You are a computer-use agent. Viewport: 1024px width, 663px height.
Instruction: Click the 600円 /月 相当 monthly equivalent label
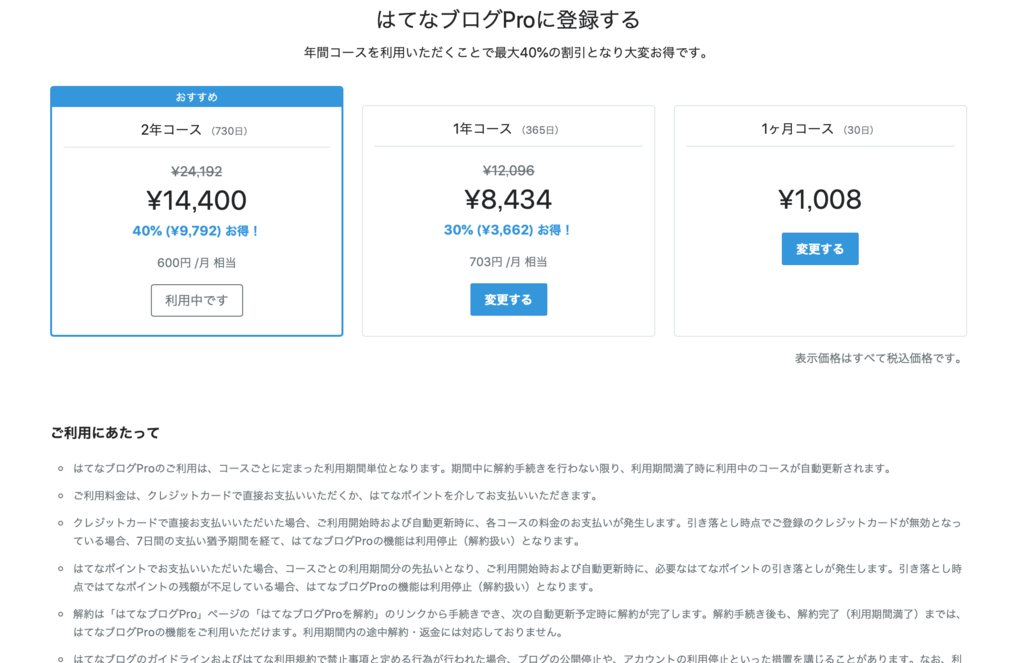coord(196,261)
